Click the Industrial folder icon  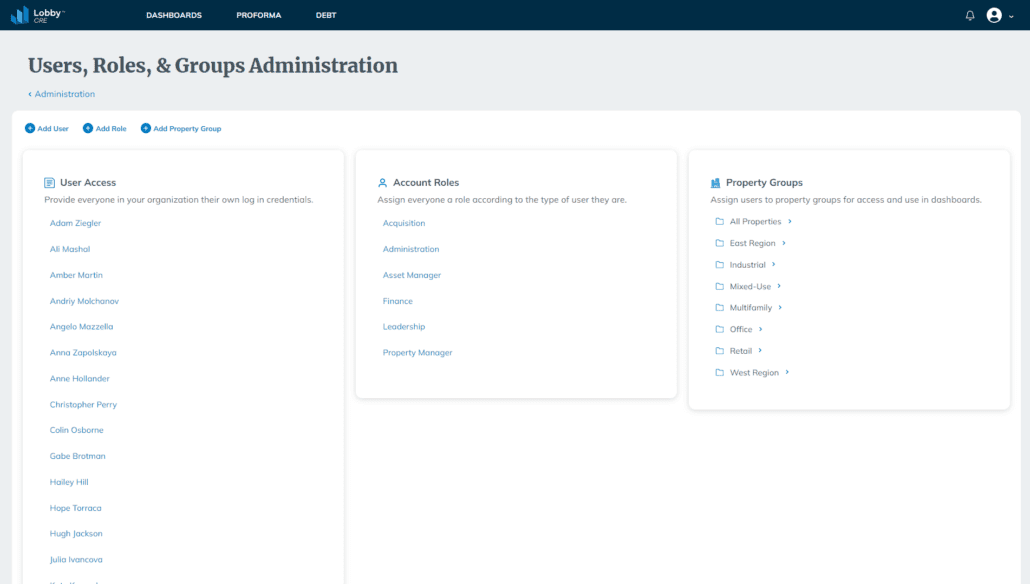pyautogui.click(x=719, y=265)
